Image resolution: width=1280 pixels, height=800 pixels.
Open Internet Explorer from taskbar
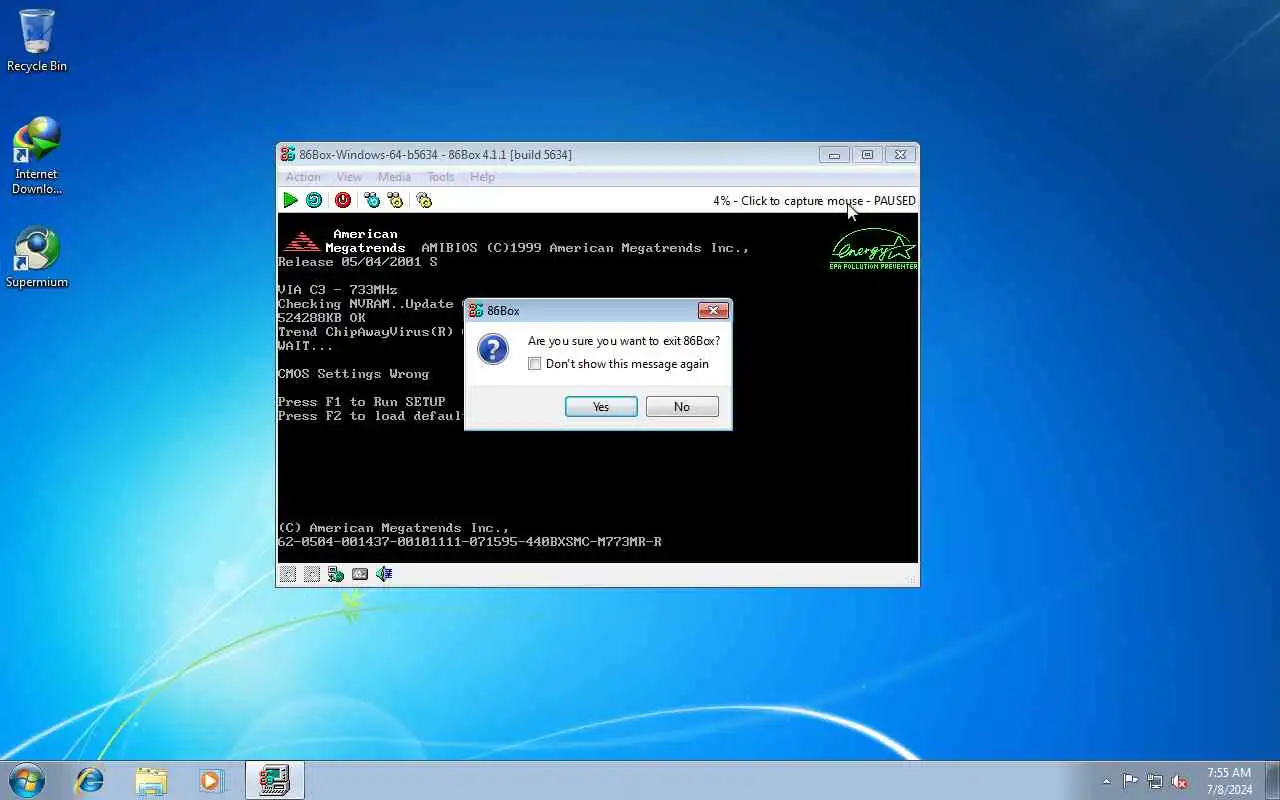pos(90,780)
